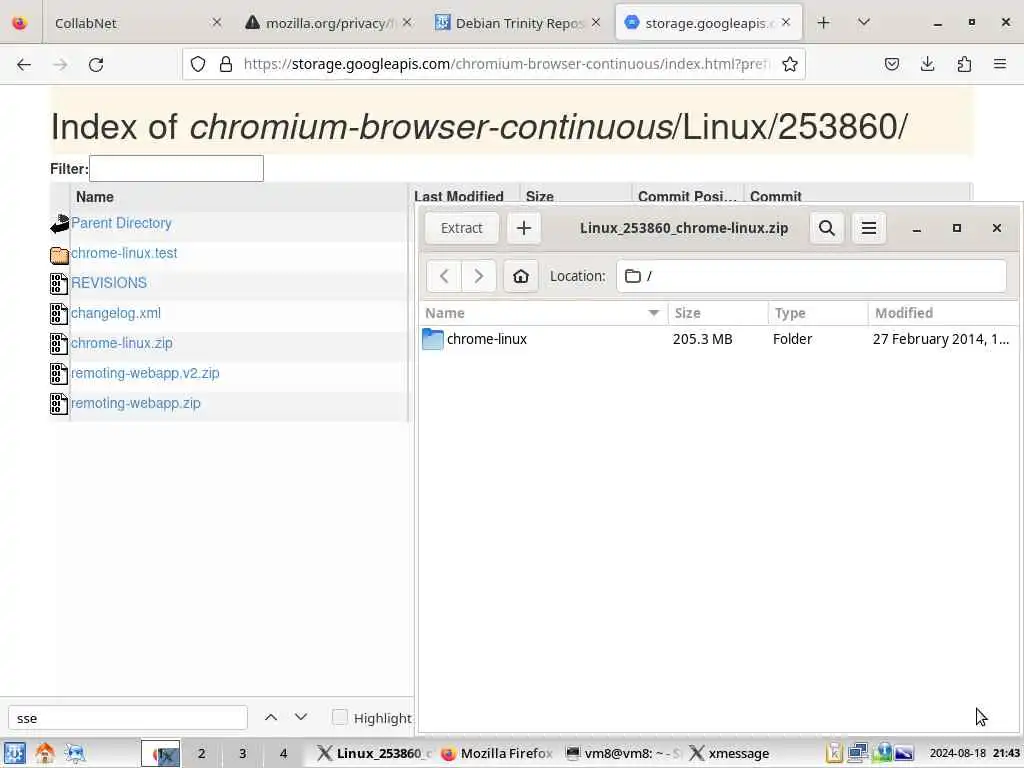
Task: Open the changelog.xml link
Action: (x=116, y=313)
